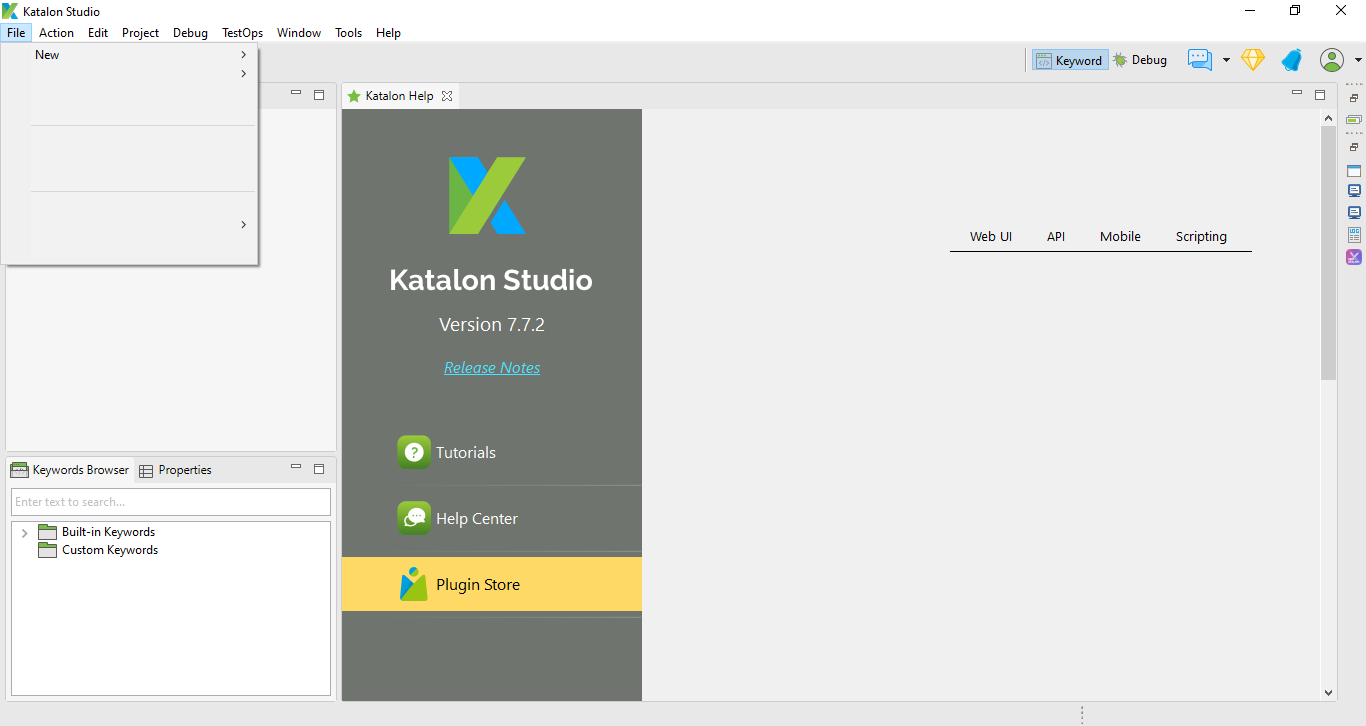Click the help page vertical scrollbar thumb
Screen dimensions: 1366x726
(1328, 253)
